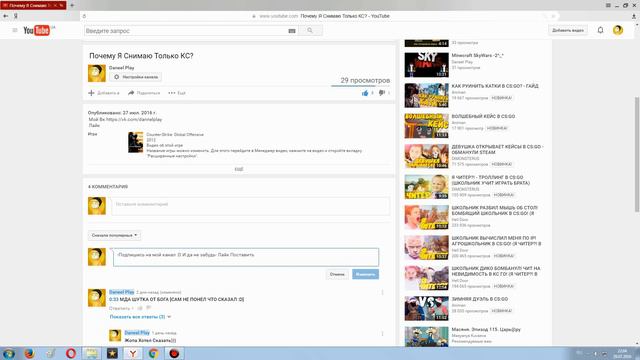Viewport: 640px width, 360px height.
Task: Open a new browser tab with plus
Action: click(x=72, y=5)
